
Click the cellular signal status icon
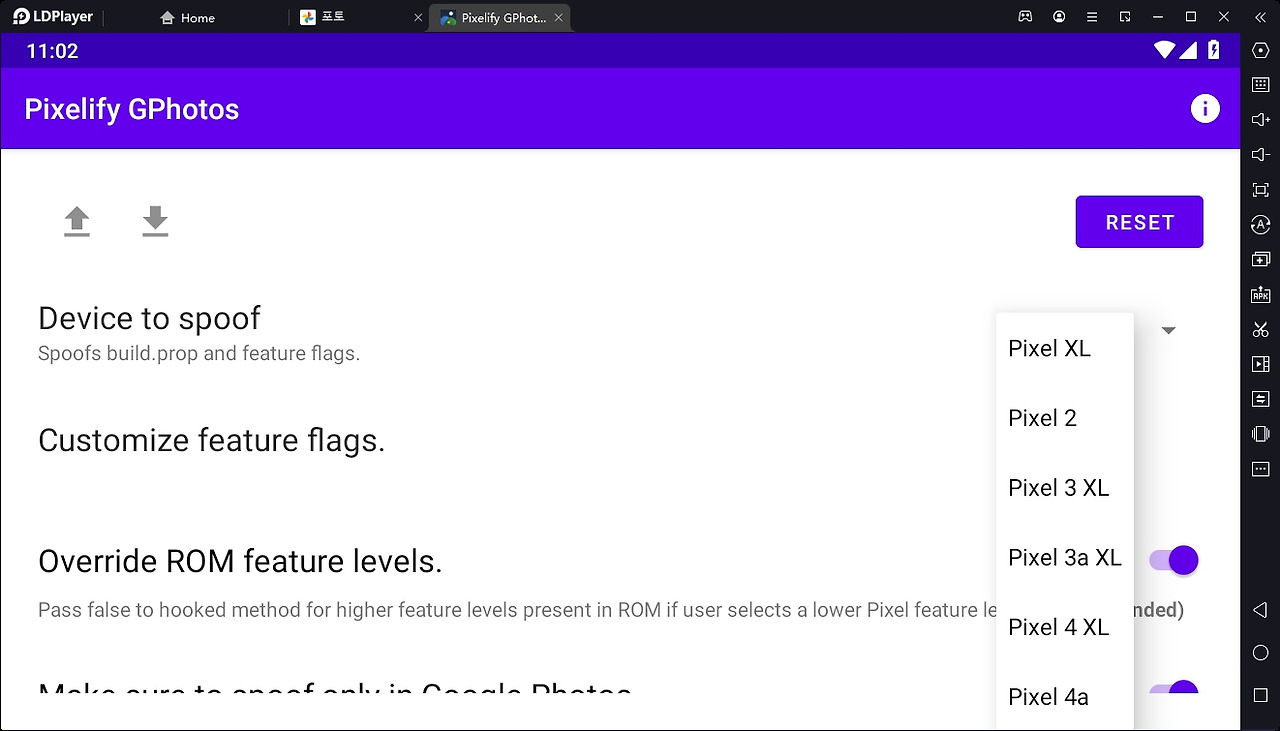coord(1188,50)
